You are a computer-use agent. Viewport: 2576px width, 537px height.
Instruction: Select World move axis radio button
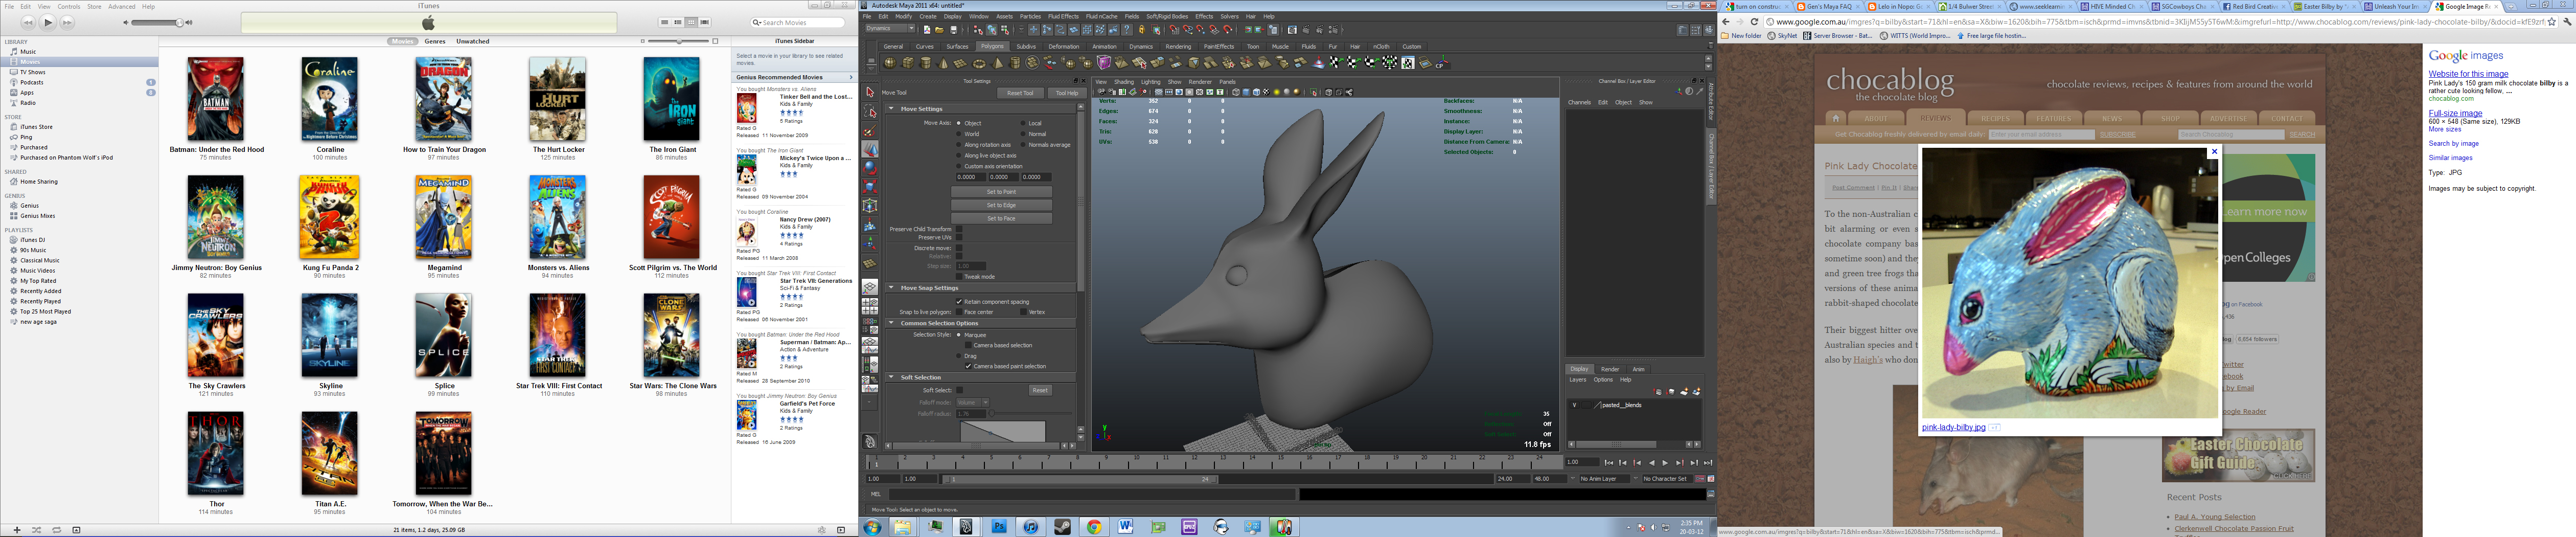coord(958,134)
